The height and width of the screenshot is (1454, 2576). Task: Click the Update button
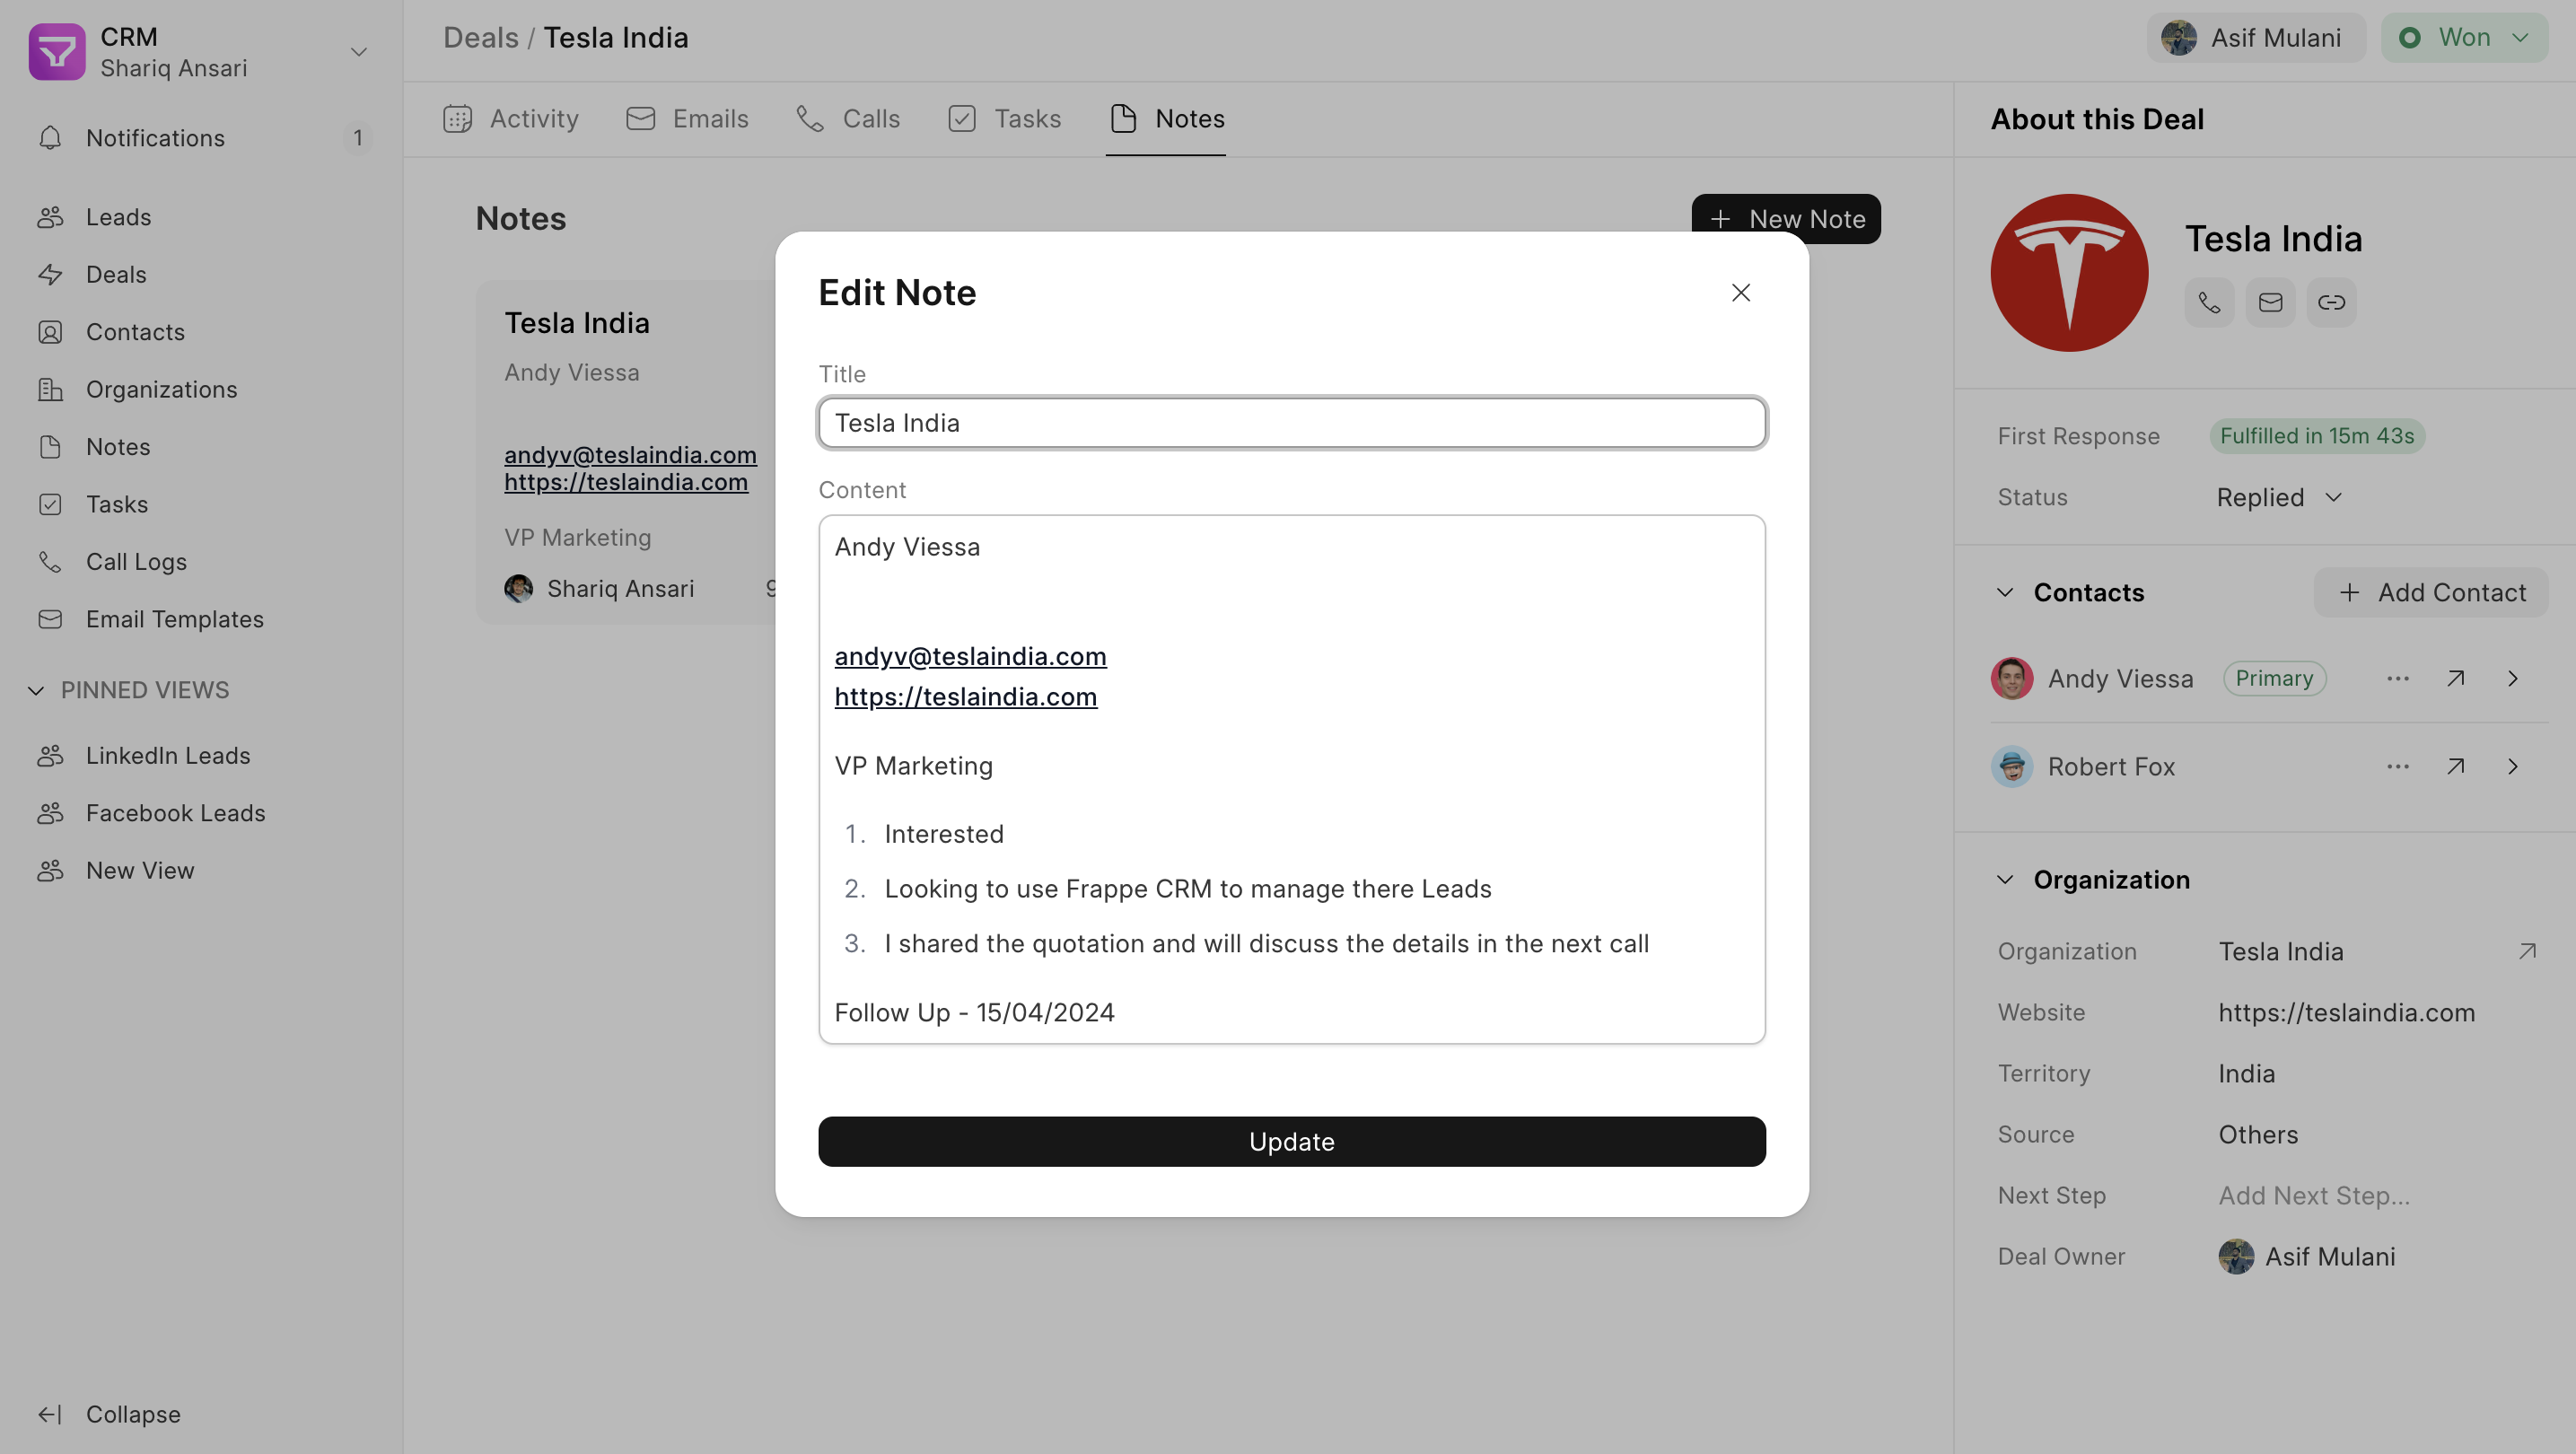pos(1292,1142)
